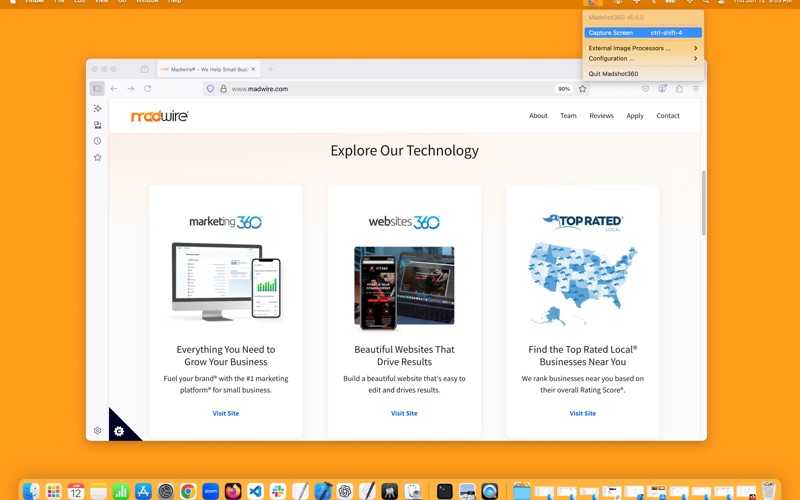This screenshot has width=800, height=500.
Task: Open the Firefox account icon
Action: pyautogui.click(x=662, y=89)
